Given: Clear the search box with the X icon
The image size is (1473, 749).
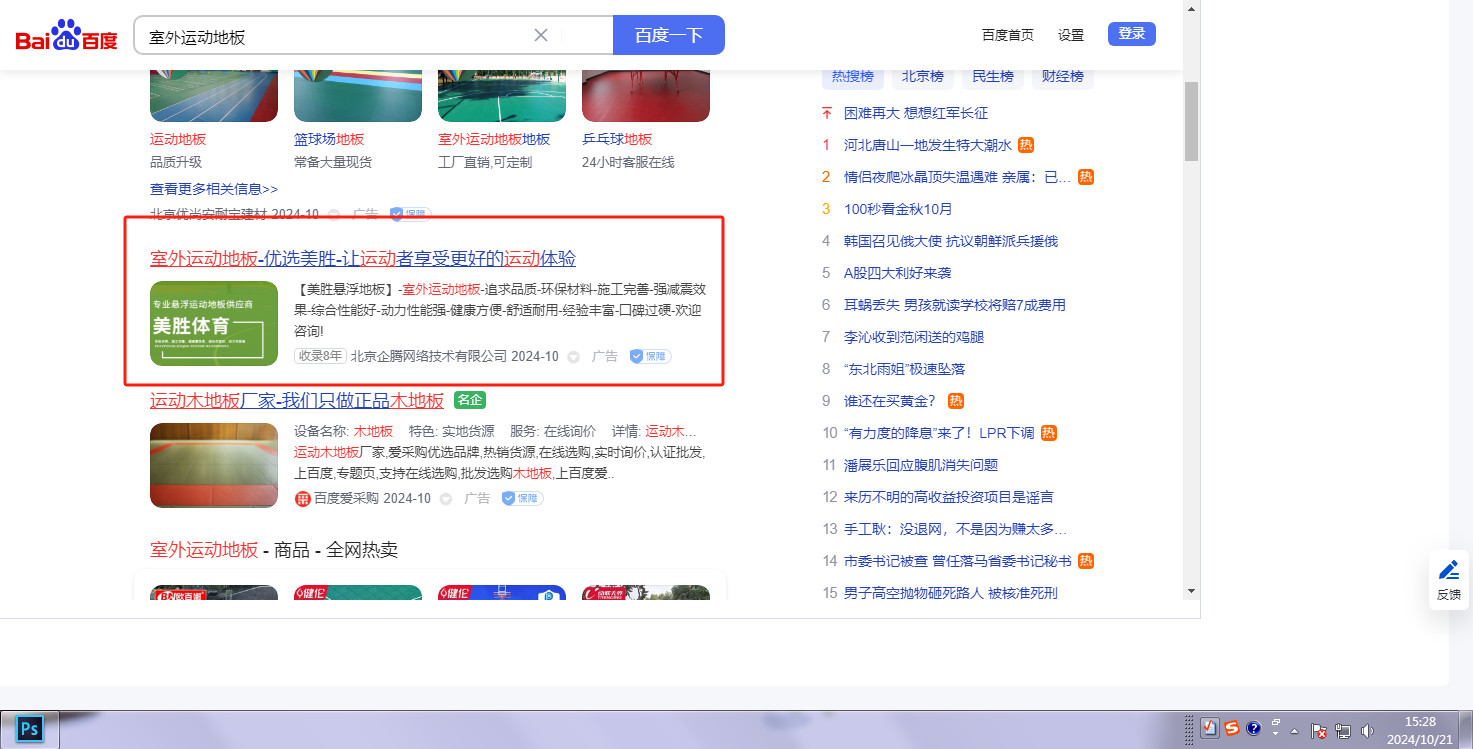Looking at the screenshot, I should (x=541, y=35).
